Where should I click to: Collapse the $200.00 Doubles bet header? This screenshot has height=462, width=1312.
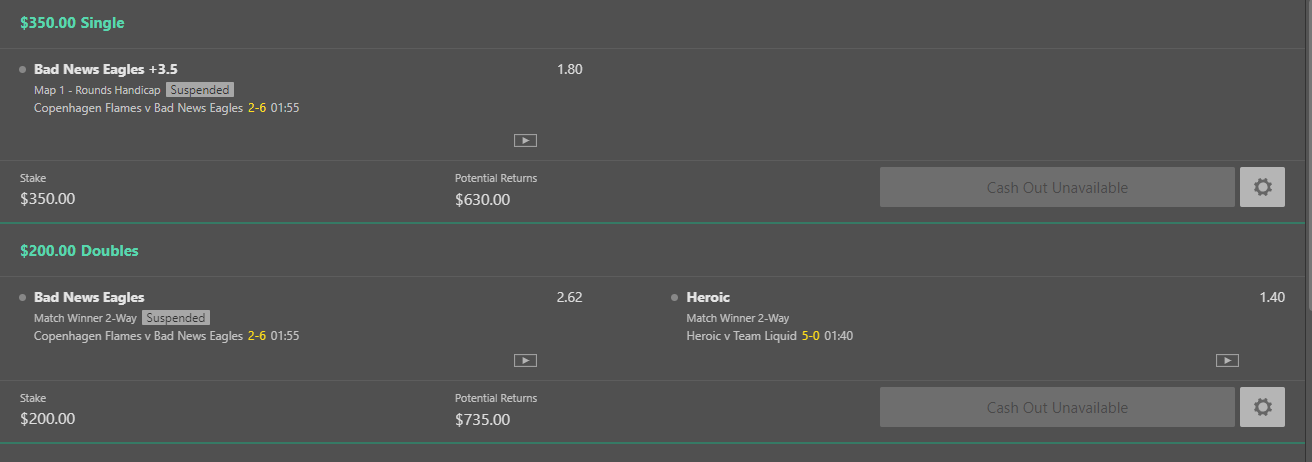coord(79,251)
